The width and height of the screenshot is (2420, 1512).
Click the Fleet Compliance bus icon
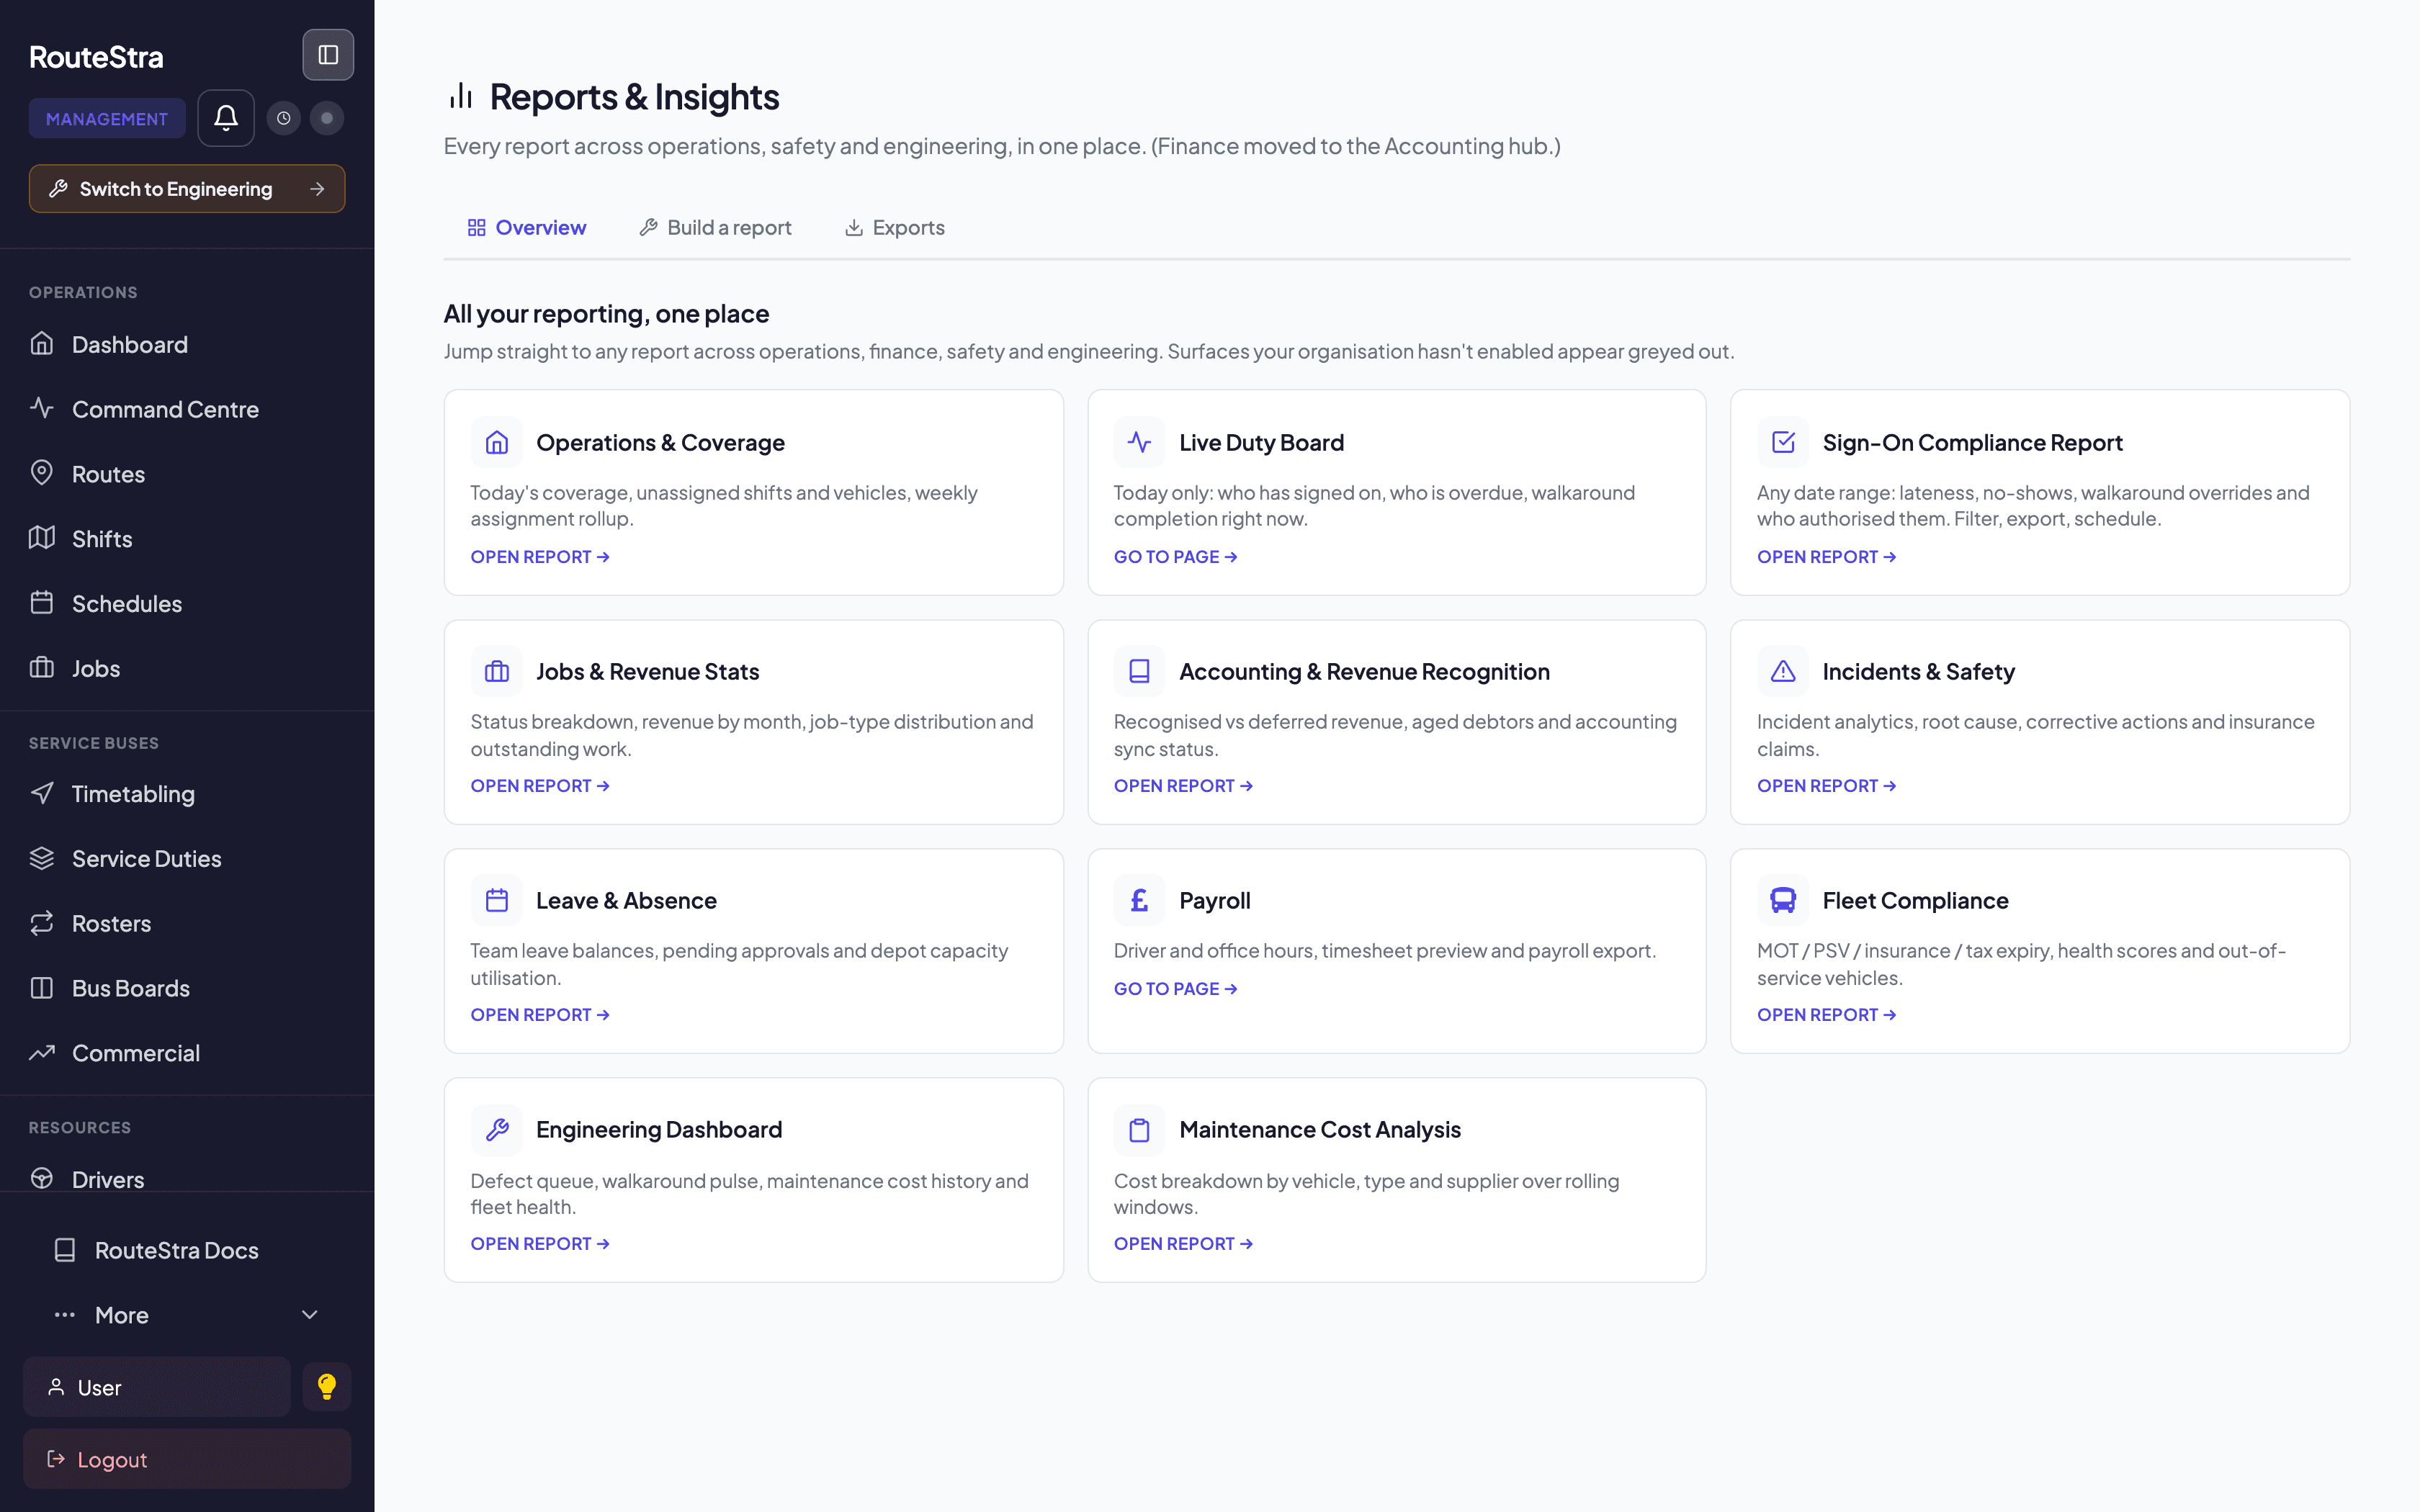tap(1783, 900)
